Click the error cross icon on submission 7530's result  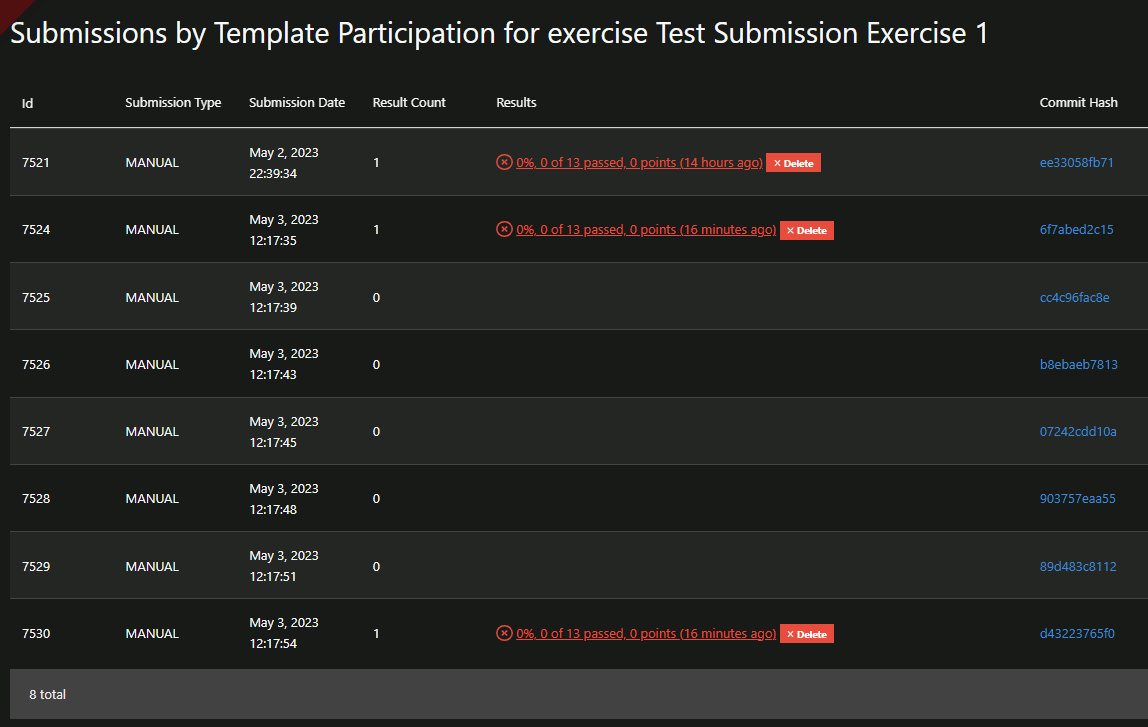[x=504, y=633]
